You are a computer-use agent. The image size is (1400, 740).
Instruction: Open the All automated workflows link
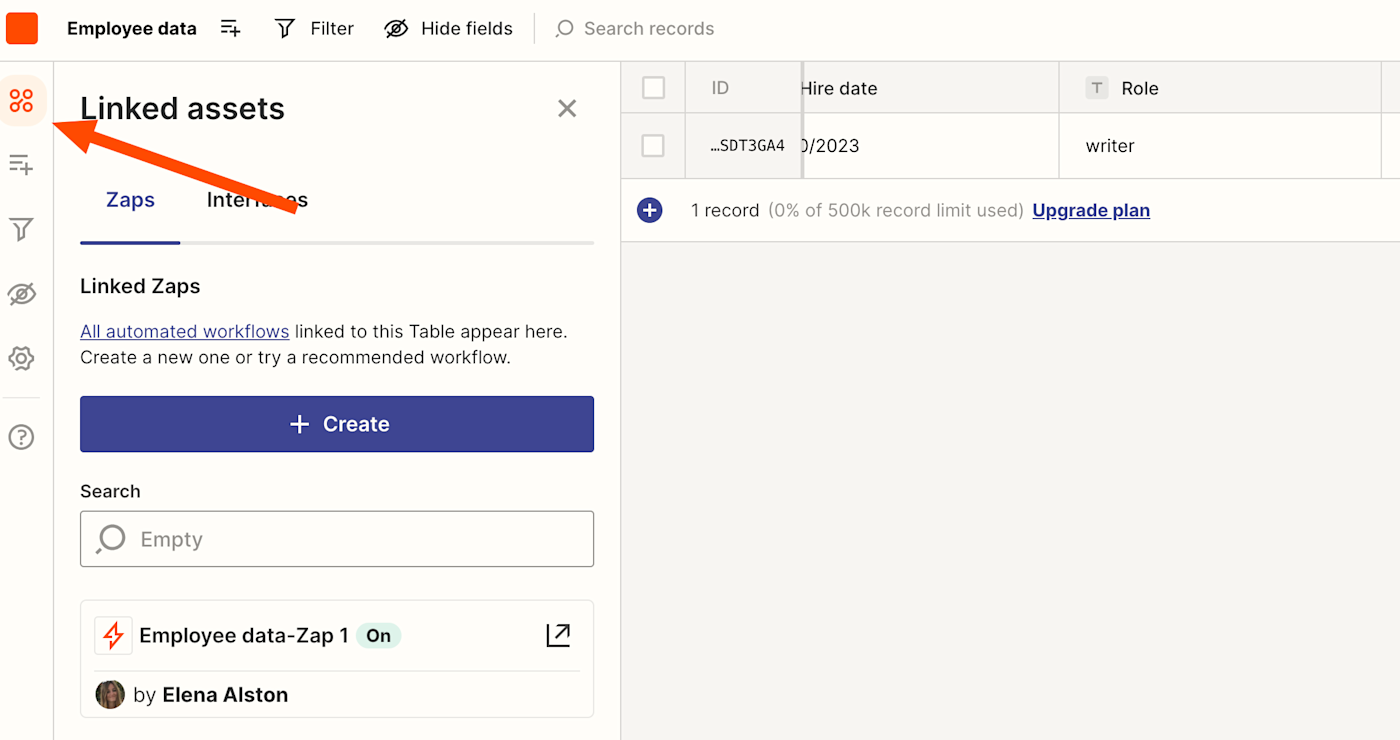pos(185,331)
